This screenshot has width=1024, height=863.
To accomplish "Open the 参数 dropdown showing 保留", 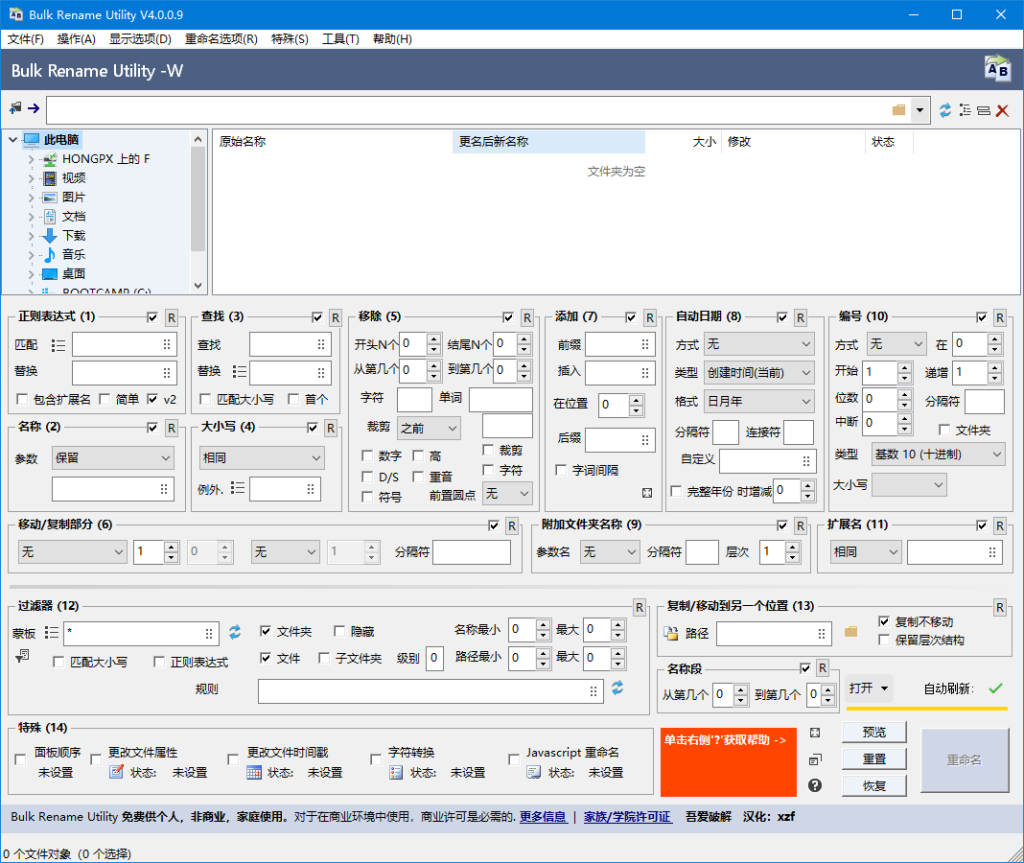I will tap(113, 458).
